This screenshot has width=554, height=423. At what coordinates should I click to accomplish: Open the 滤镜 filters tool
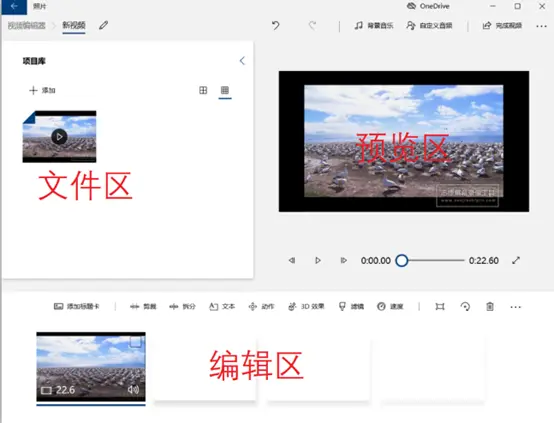[x=351, y=306]
